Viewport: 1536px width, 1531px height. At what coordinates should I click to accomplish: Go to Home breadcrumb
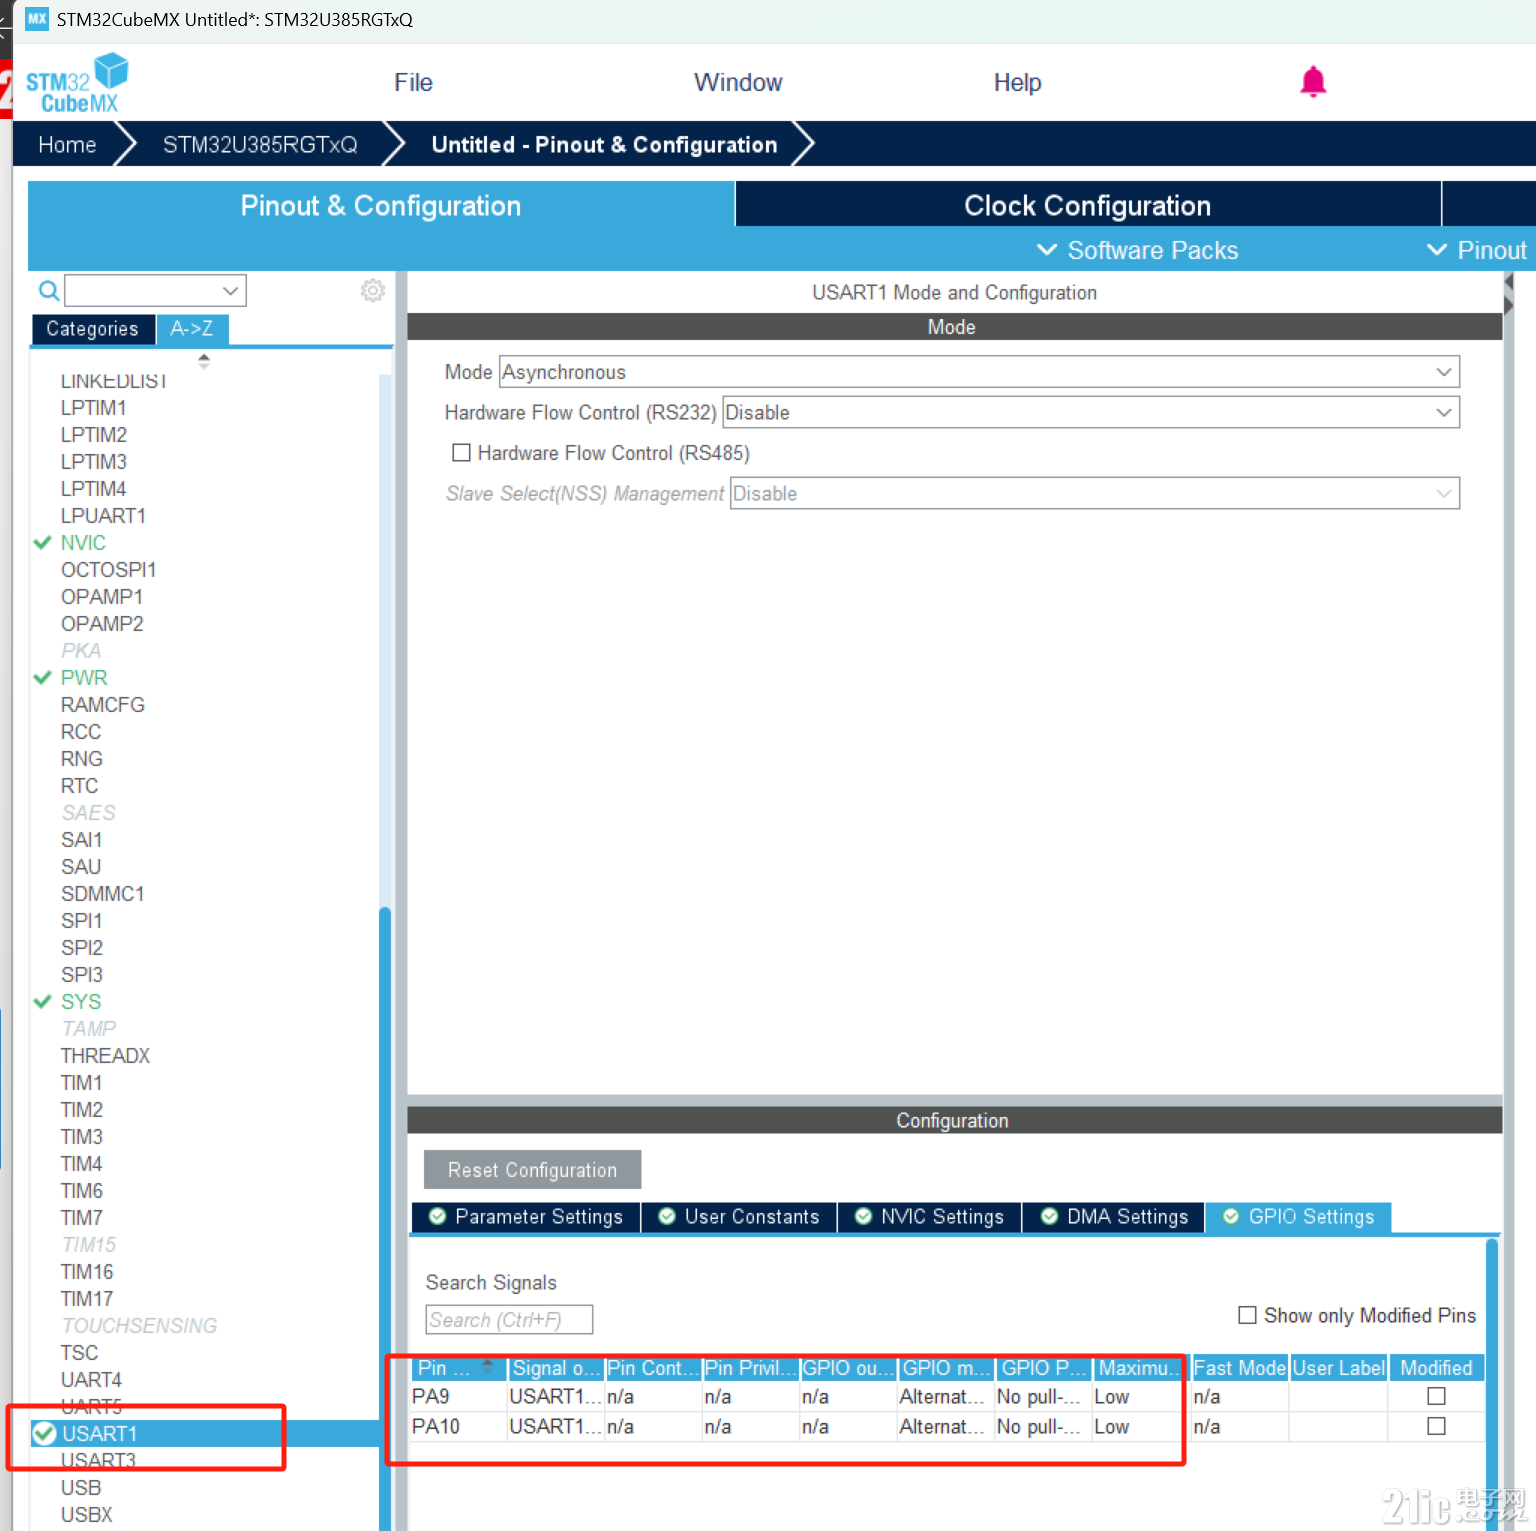[67, 145]
